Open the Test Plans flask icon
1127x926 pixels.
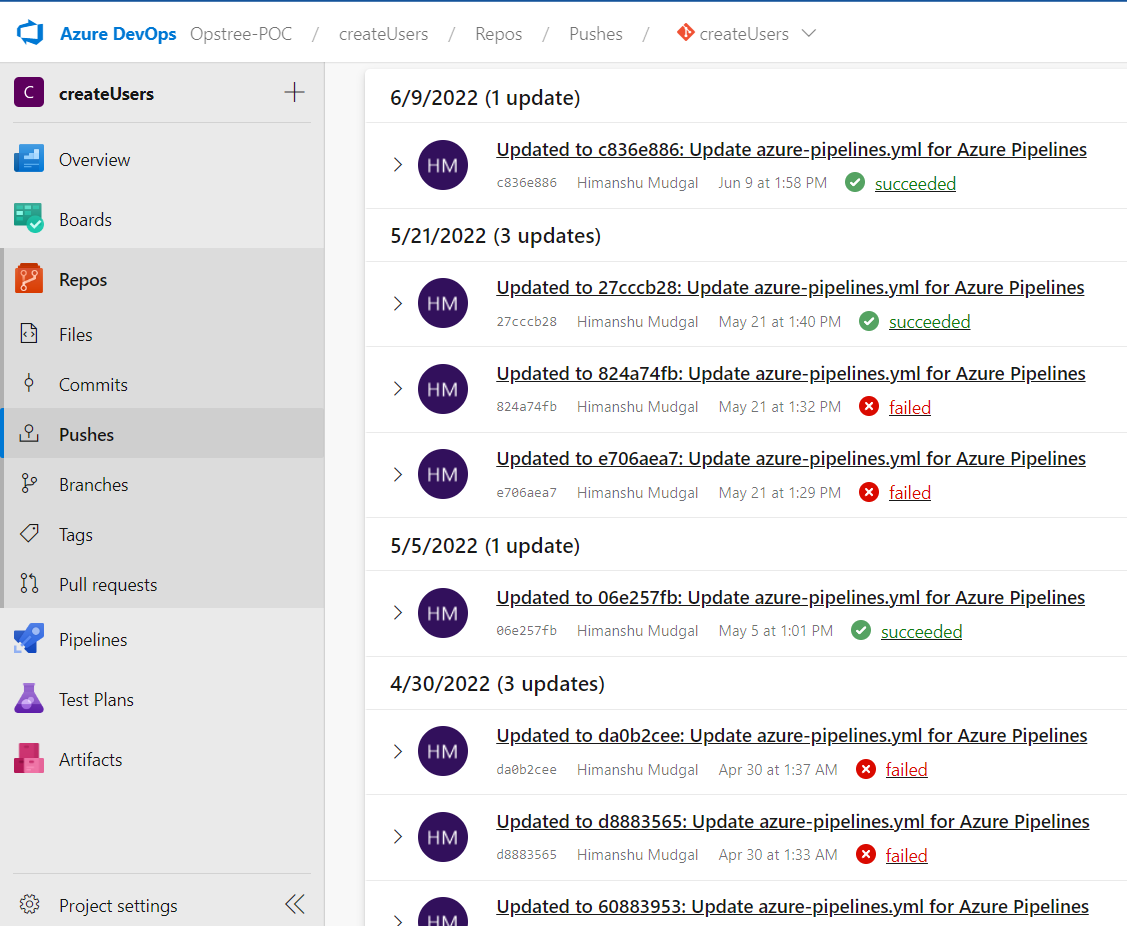point(29,699)
